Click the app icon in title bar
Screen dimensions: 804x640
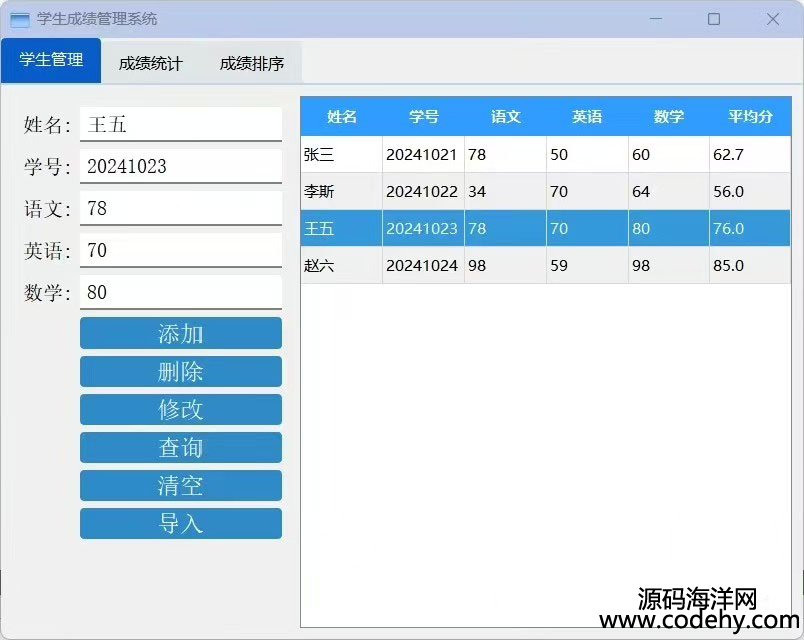coord(20,19)
